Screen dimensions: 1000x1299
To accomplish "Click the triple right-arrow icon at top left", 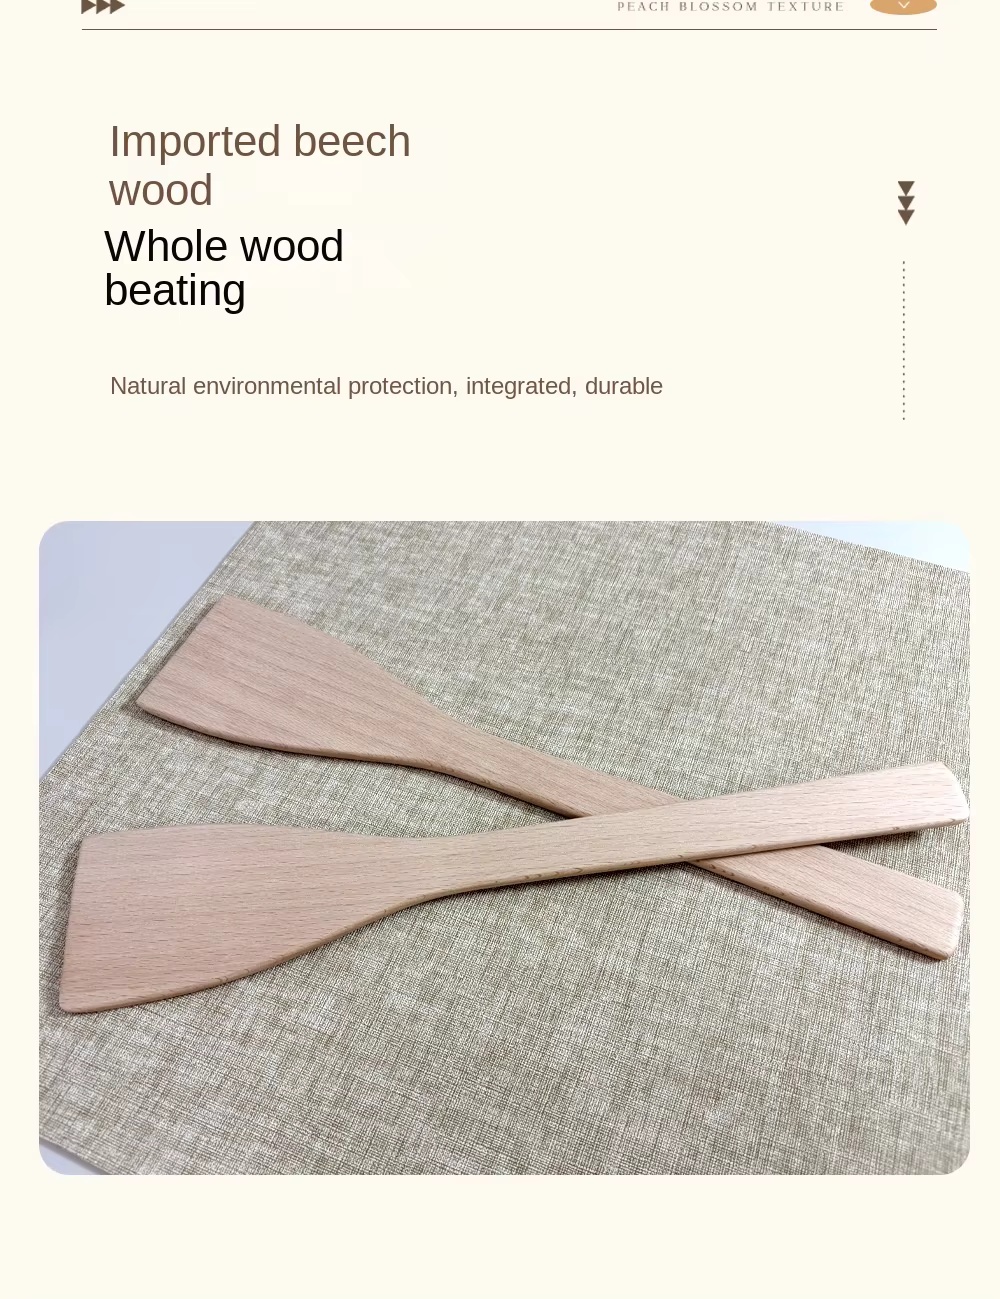I will point(102,6).
